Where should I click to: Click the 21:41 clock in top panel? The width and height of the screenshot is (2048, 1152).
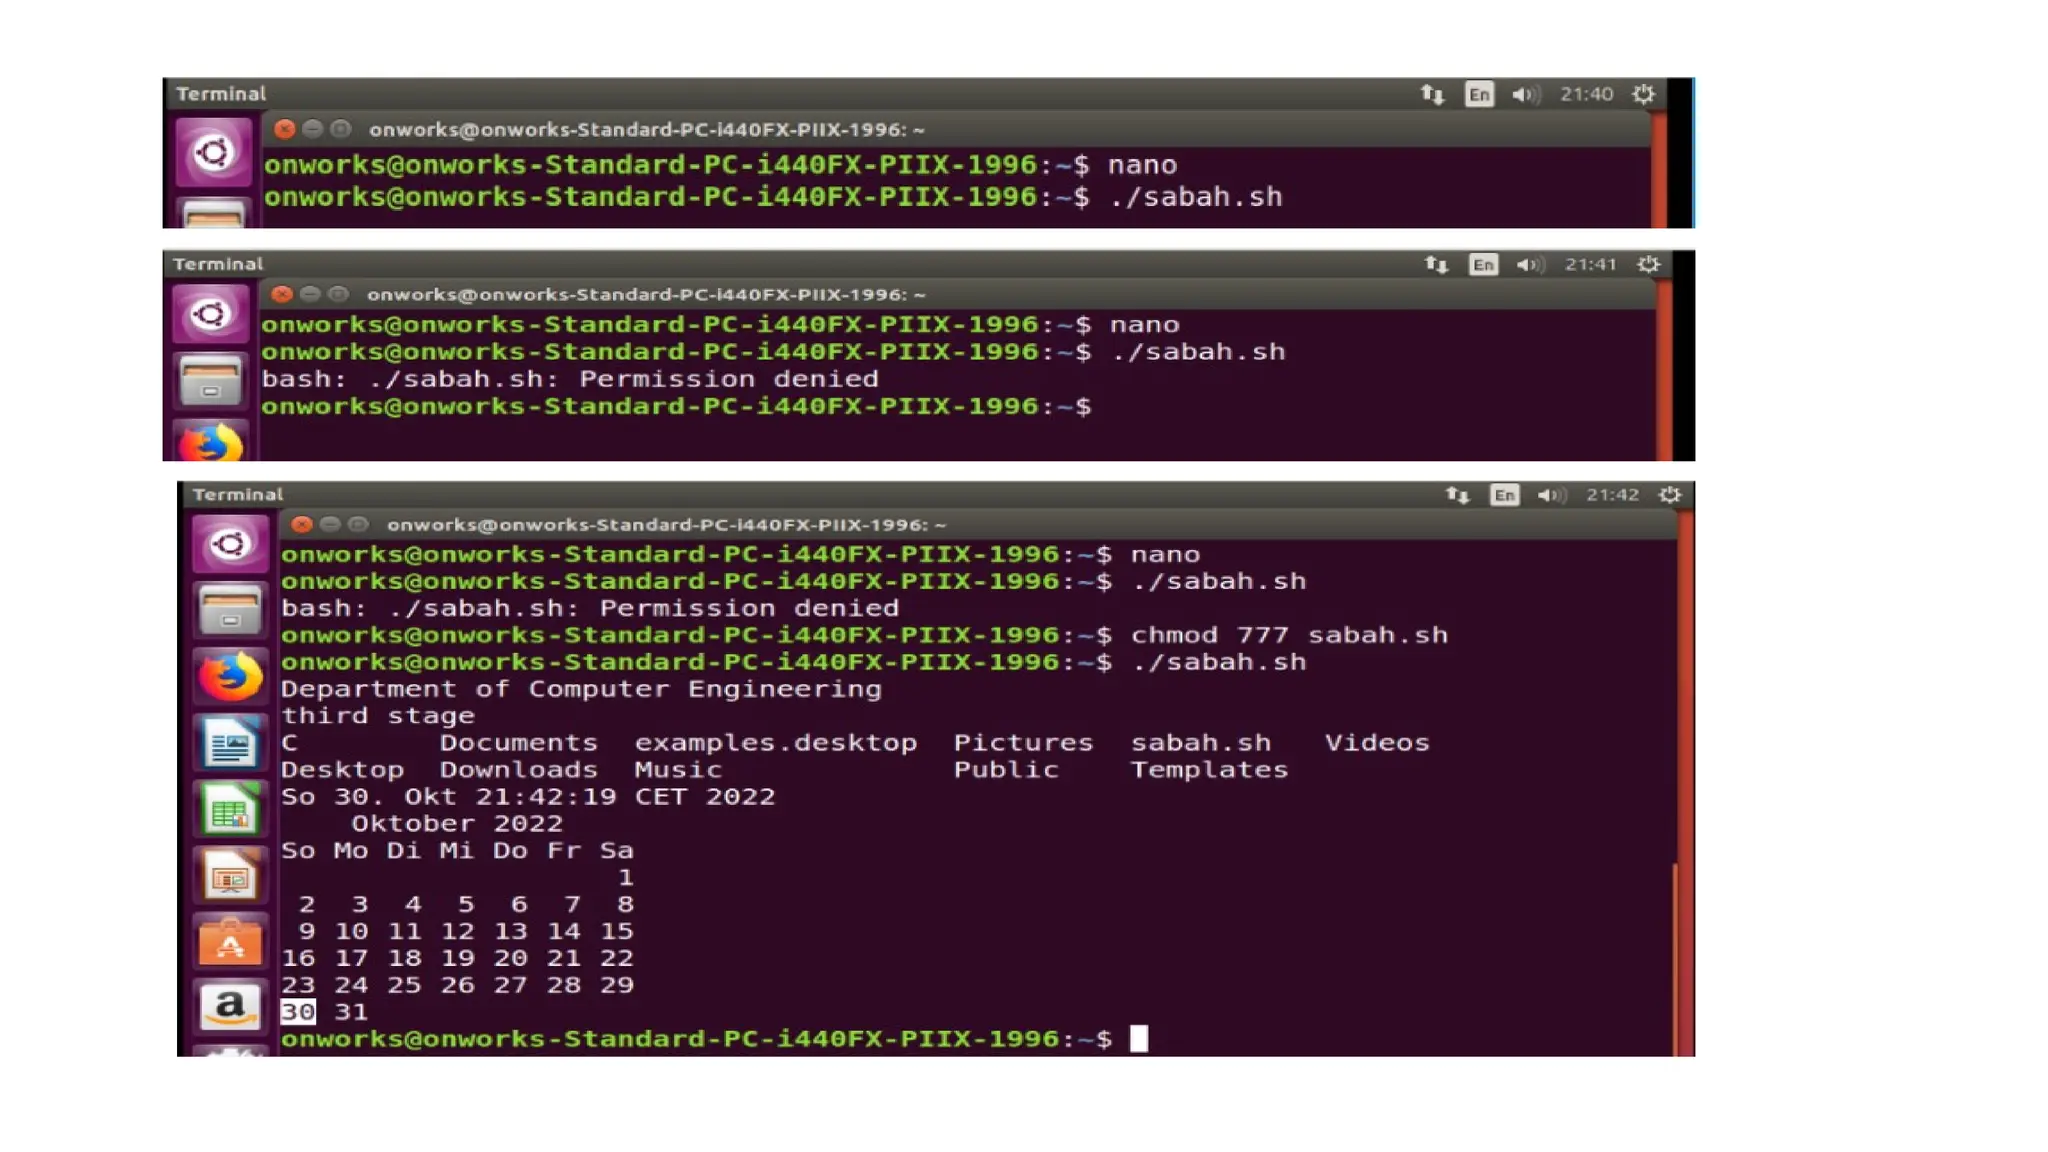click(1591, 264)
